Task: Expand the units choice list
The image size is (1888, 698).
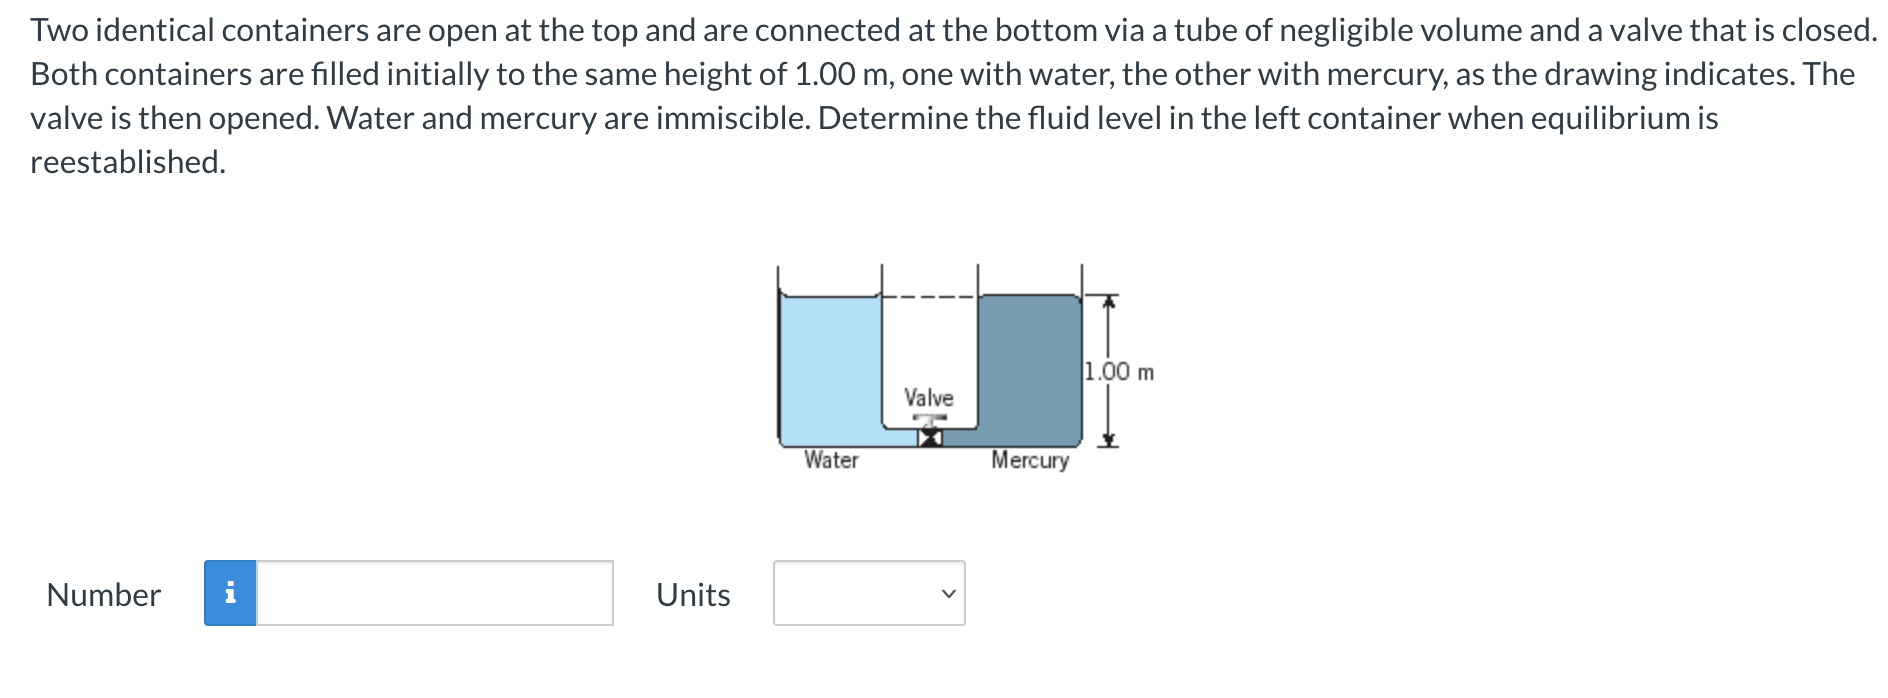Action: point(869,595)
